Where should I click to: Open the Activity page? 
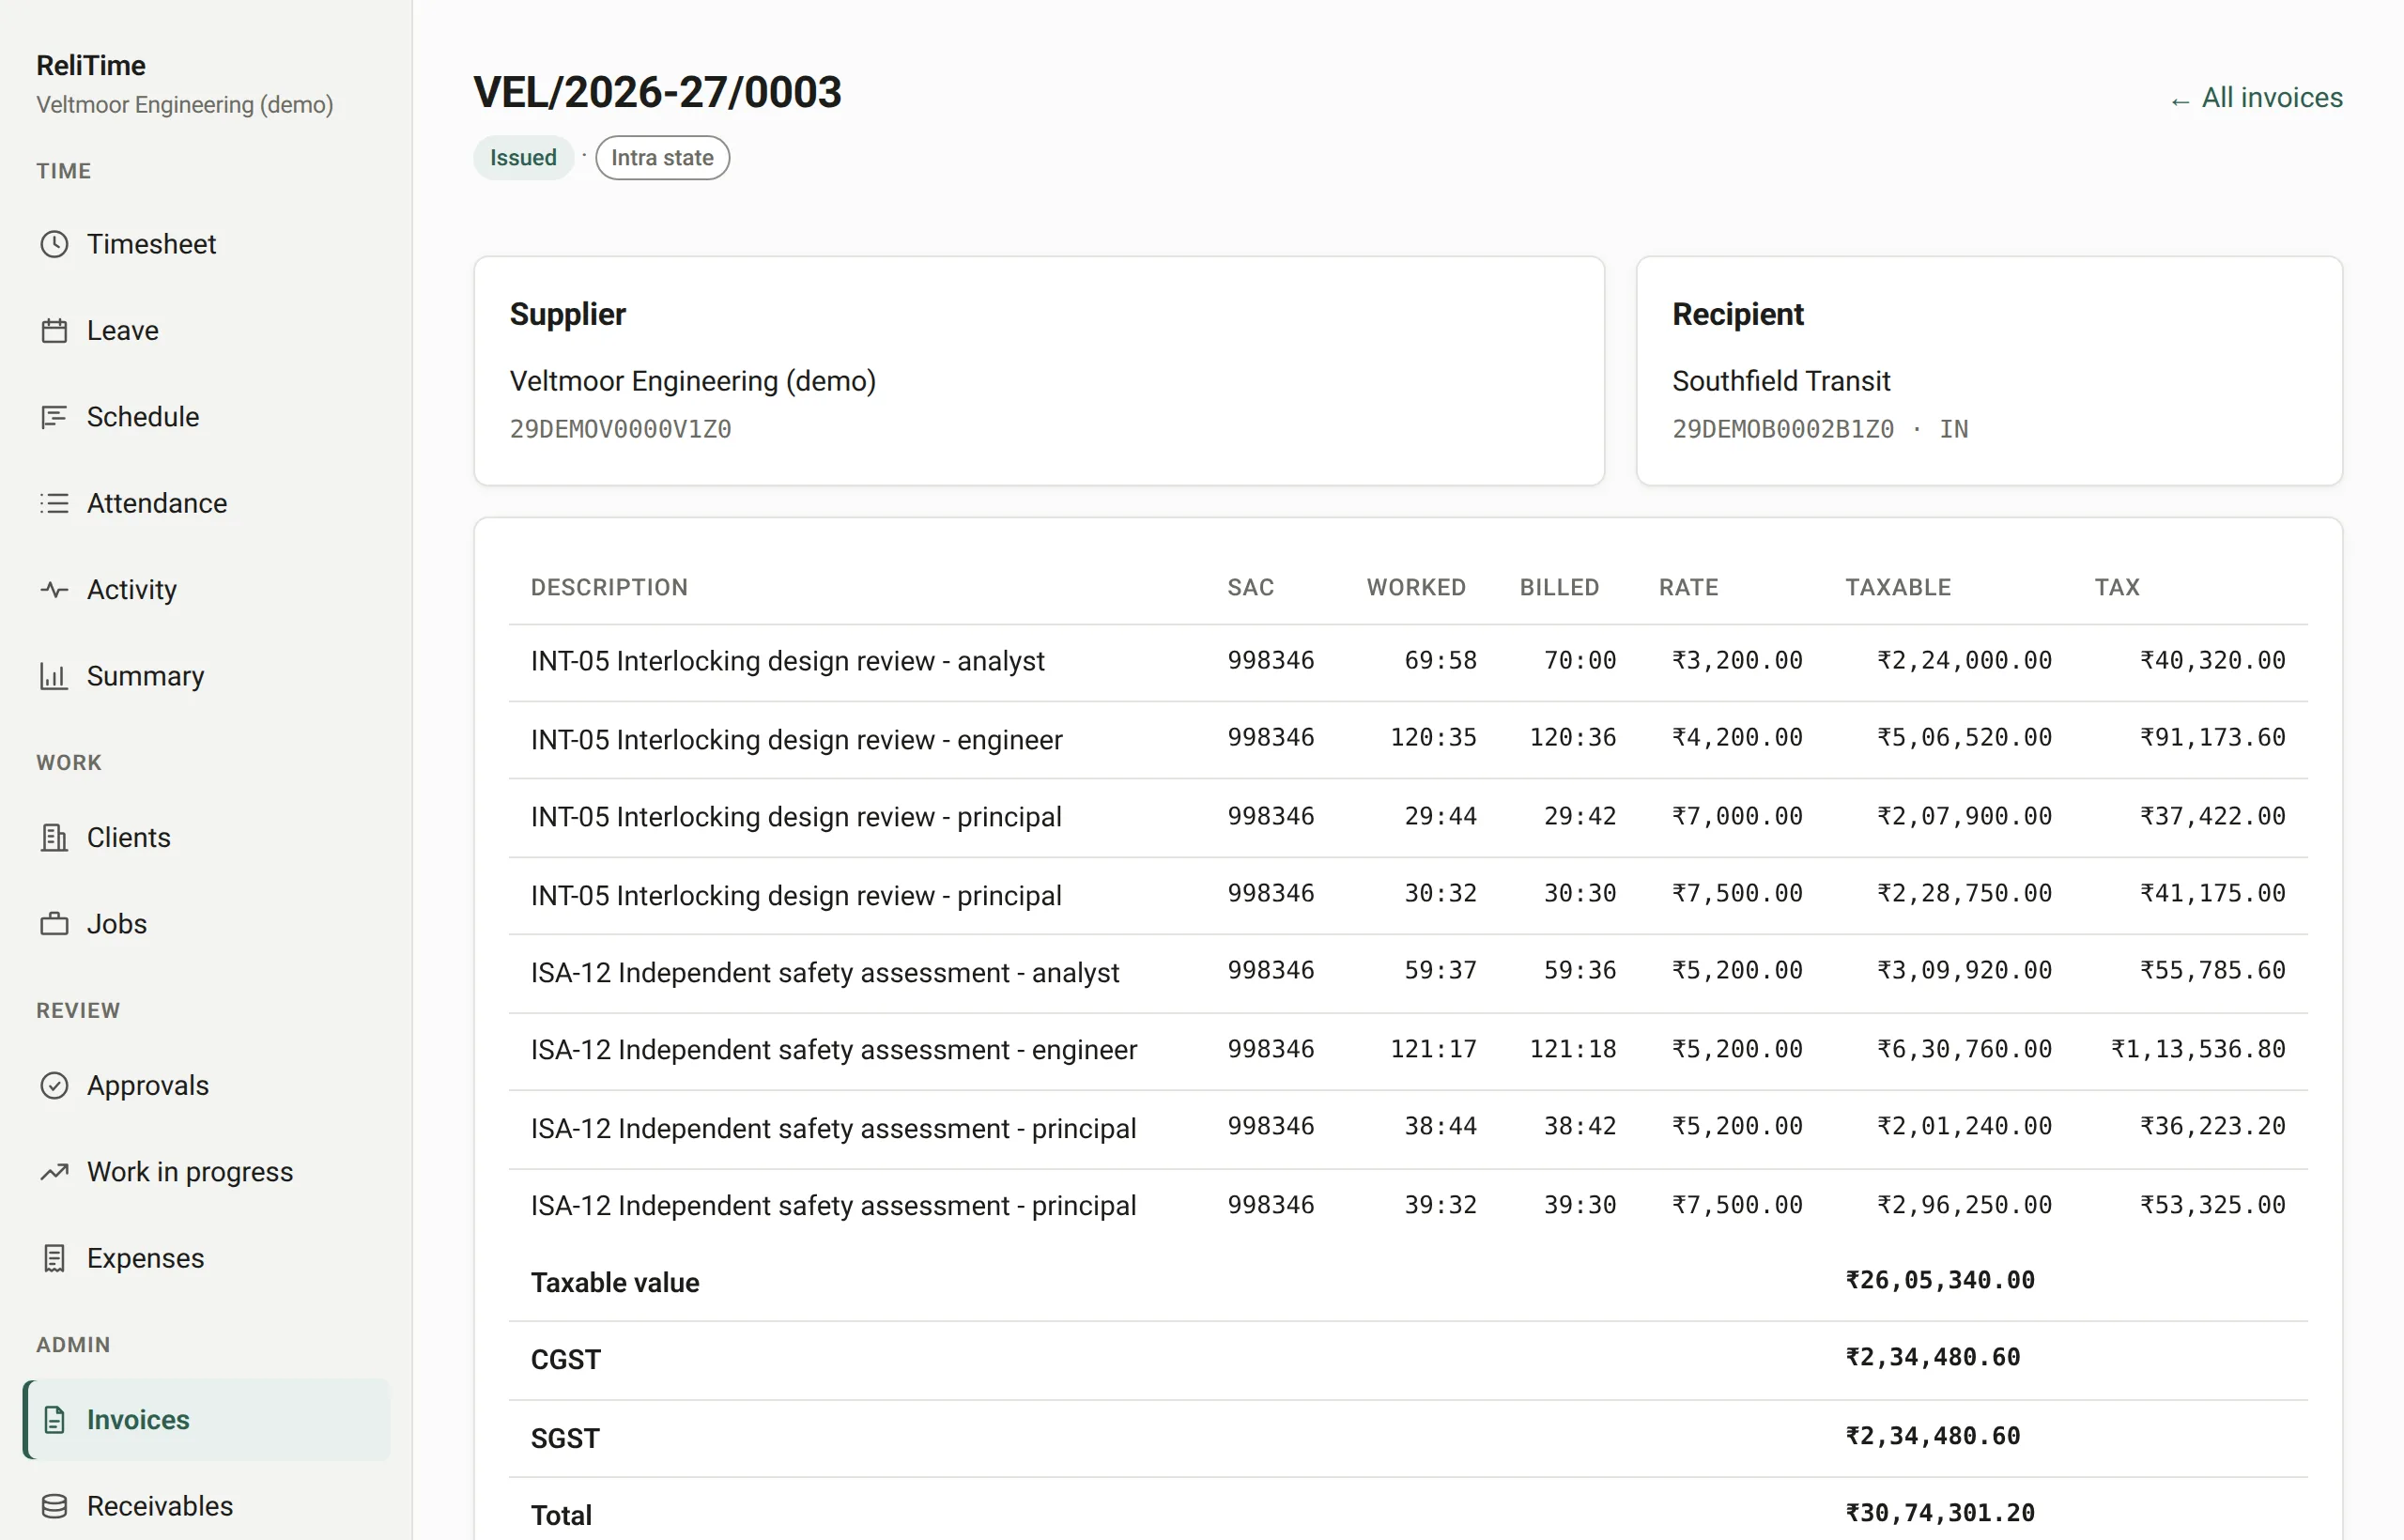point(206,590)
